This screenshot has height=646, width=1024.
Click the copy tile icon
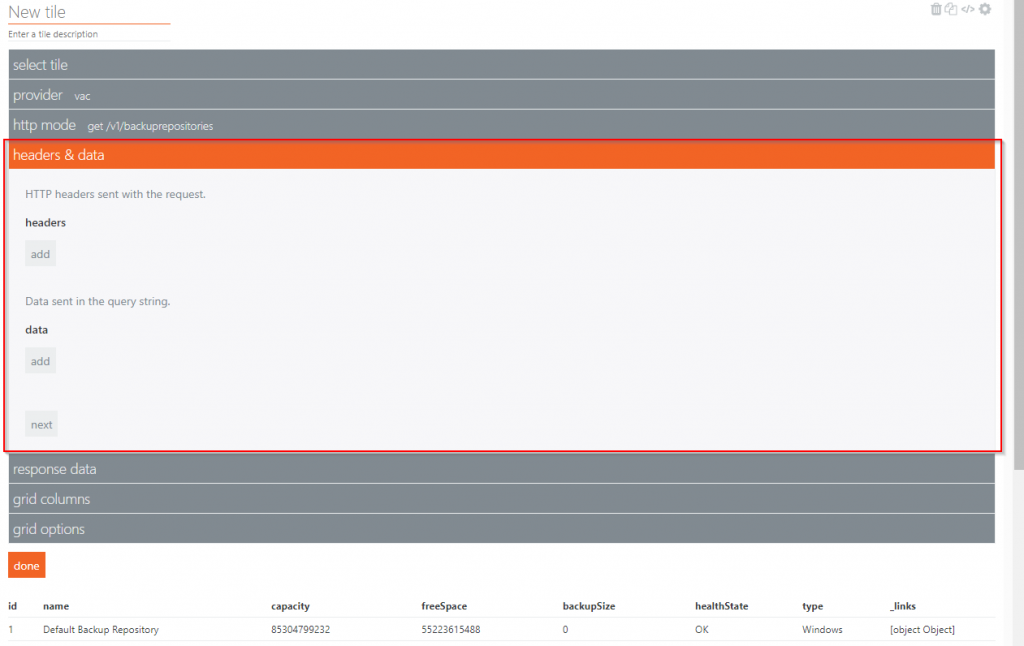coord(951,9)
